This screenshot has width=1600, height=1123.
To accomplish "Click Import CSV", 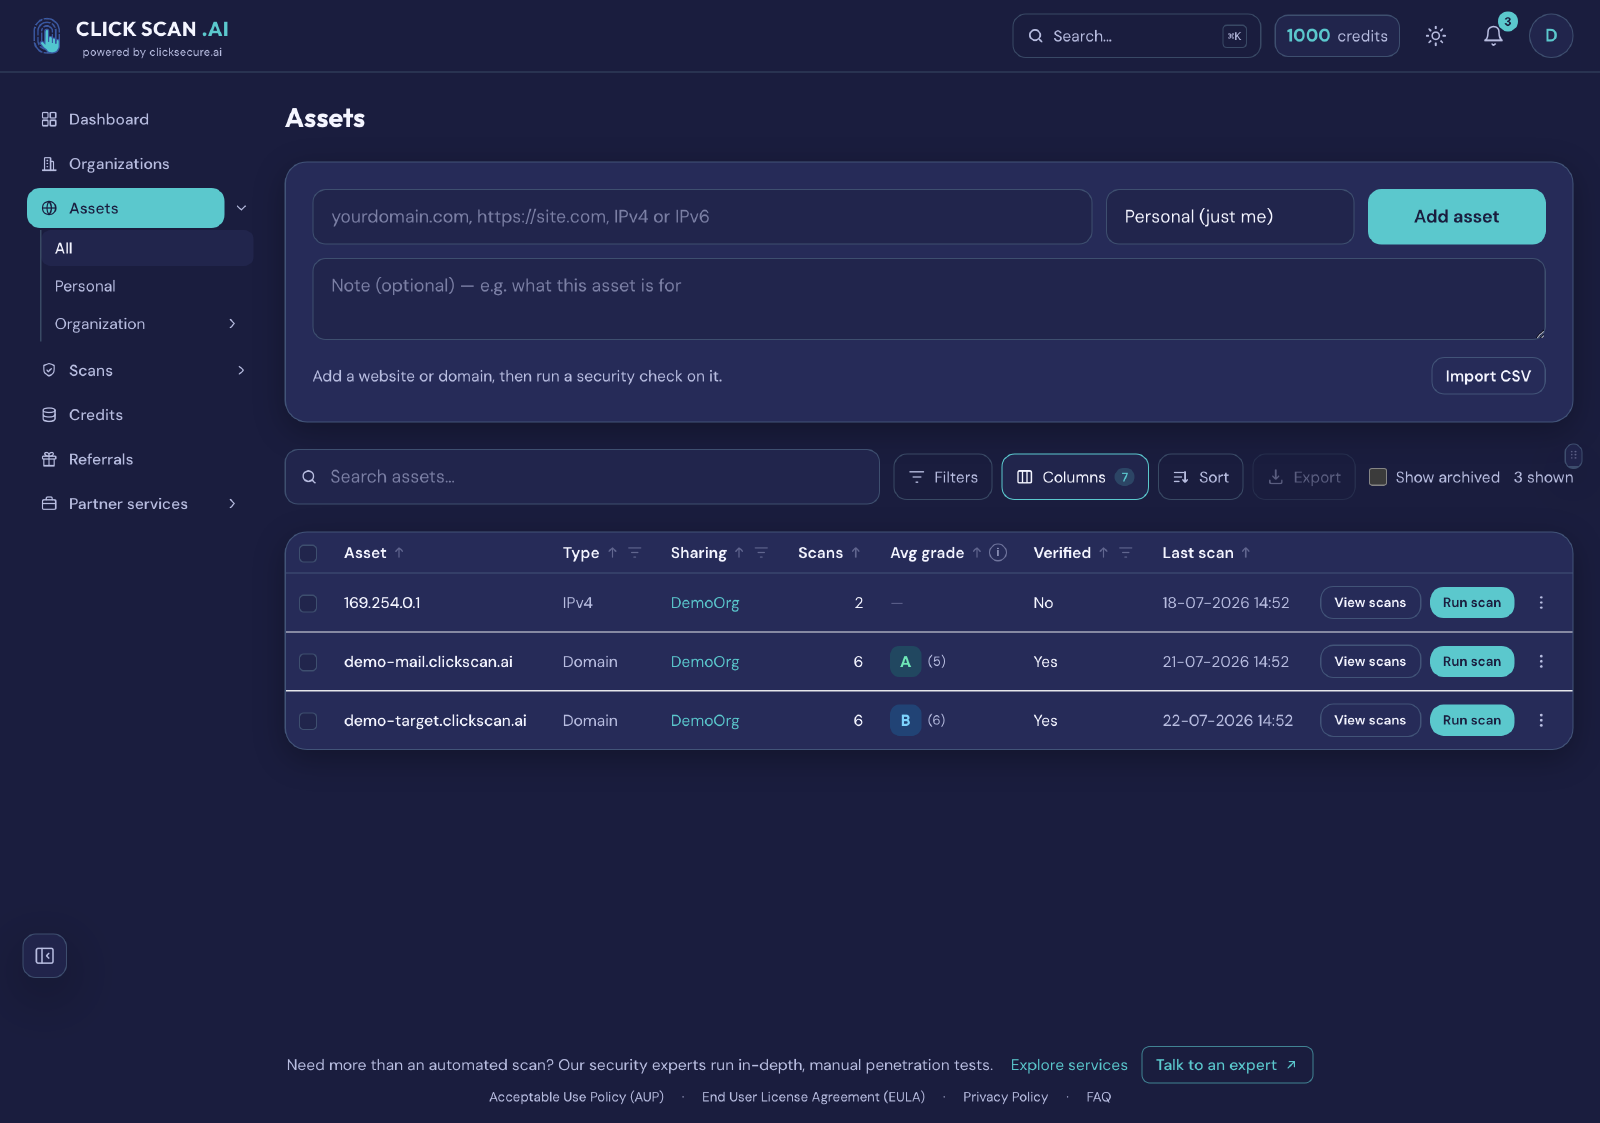I will (x=1488, y=376).
